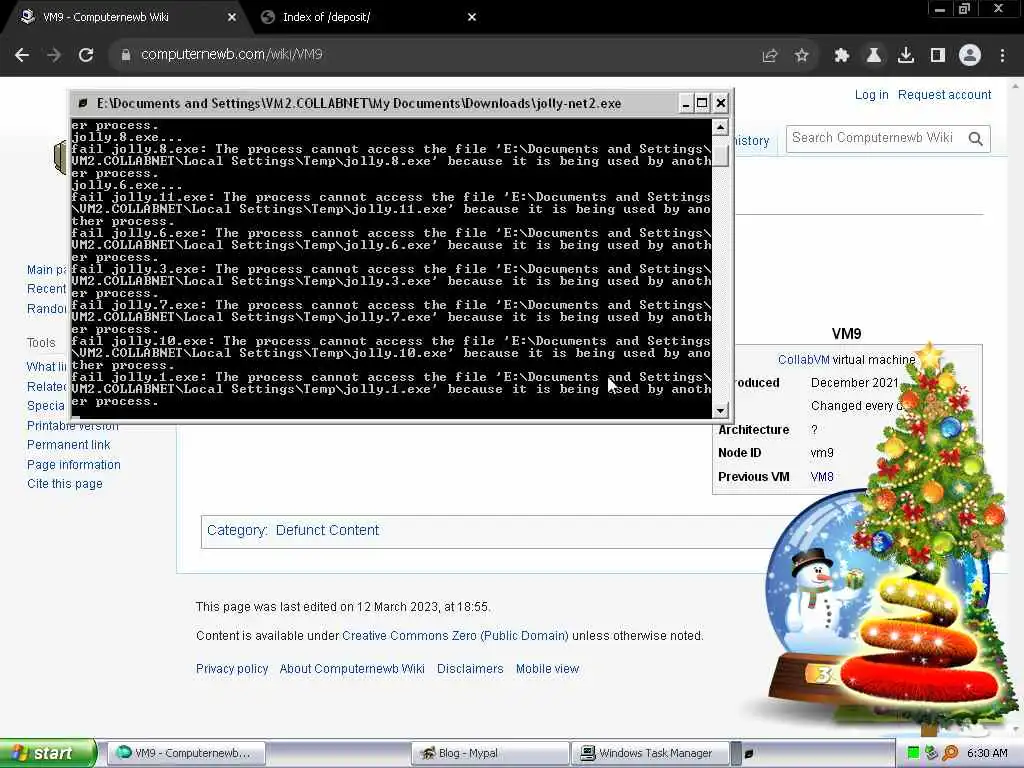Switch to Blog - Mypal taskbar item
1024x768 pixels.
point(490,753)
